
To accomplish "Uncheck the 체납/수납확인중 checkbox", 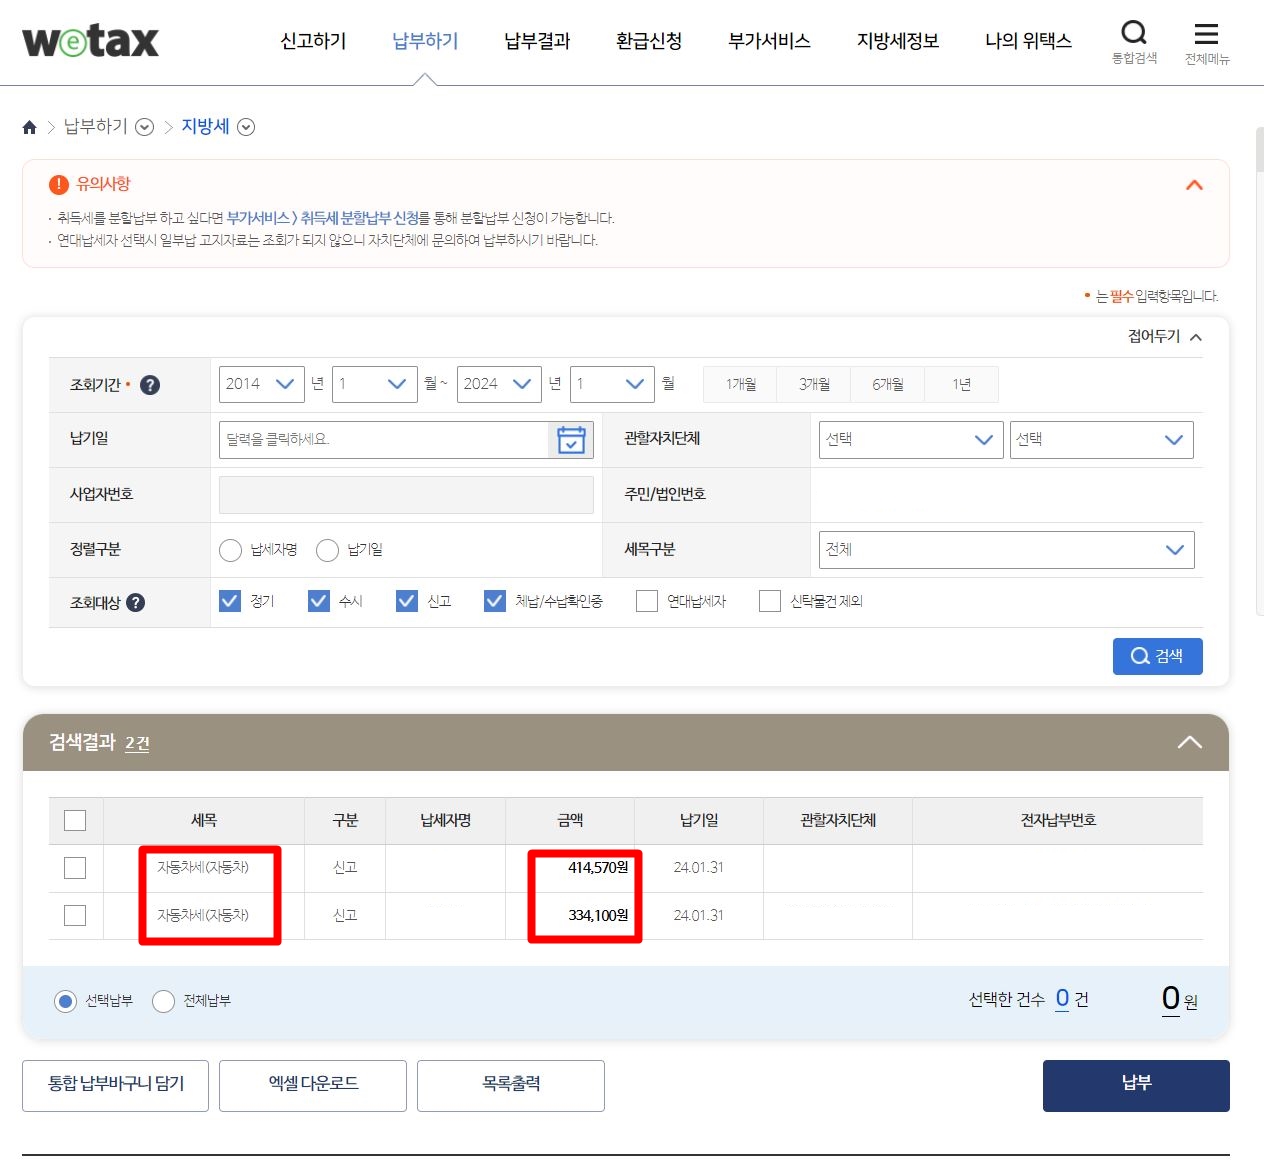I will [495, 601].
